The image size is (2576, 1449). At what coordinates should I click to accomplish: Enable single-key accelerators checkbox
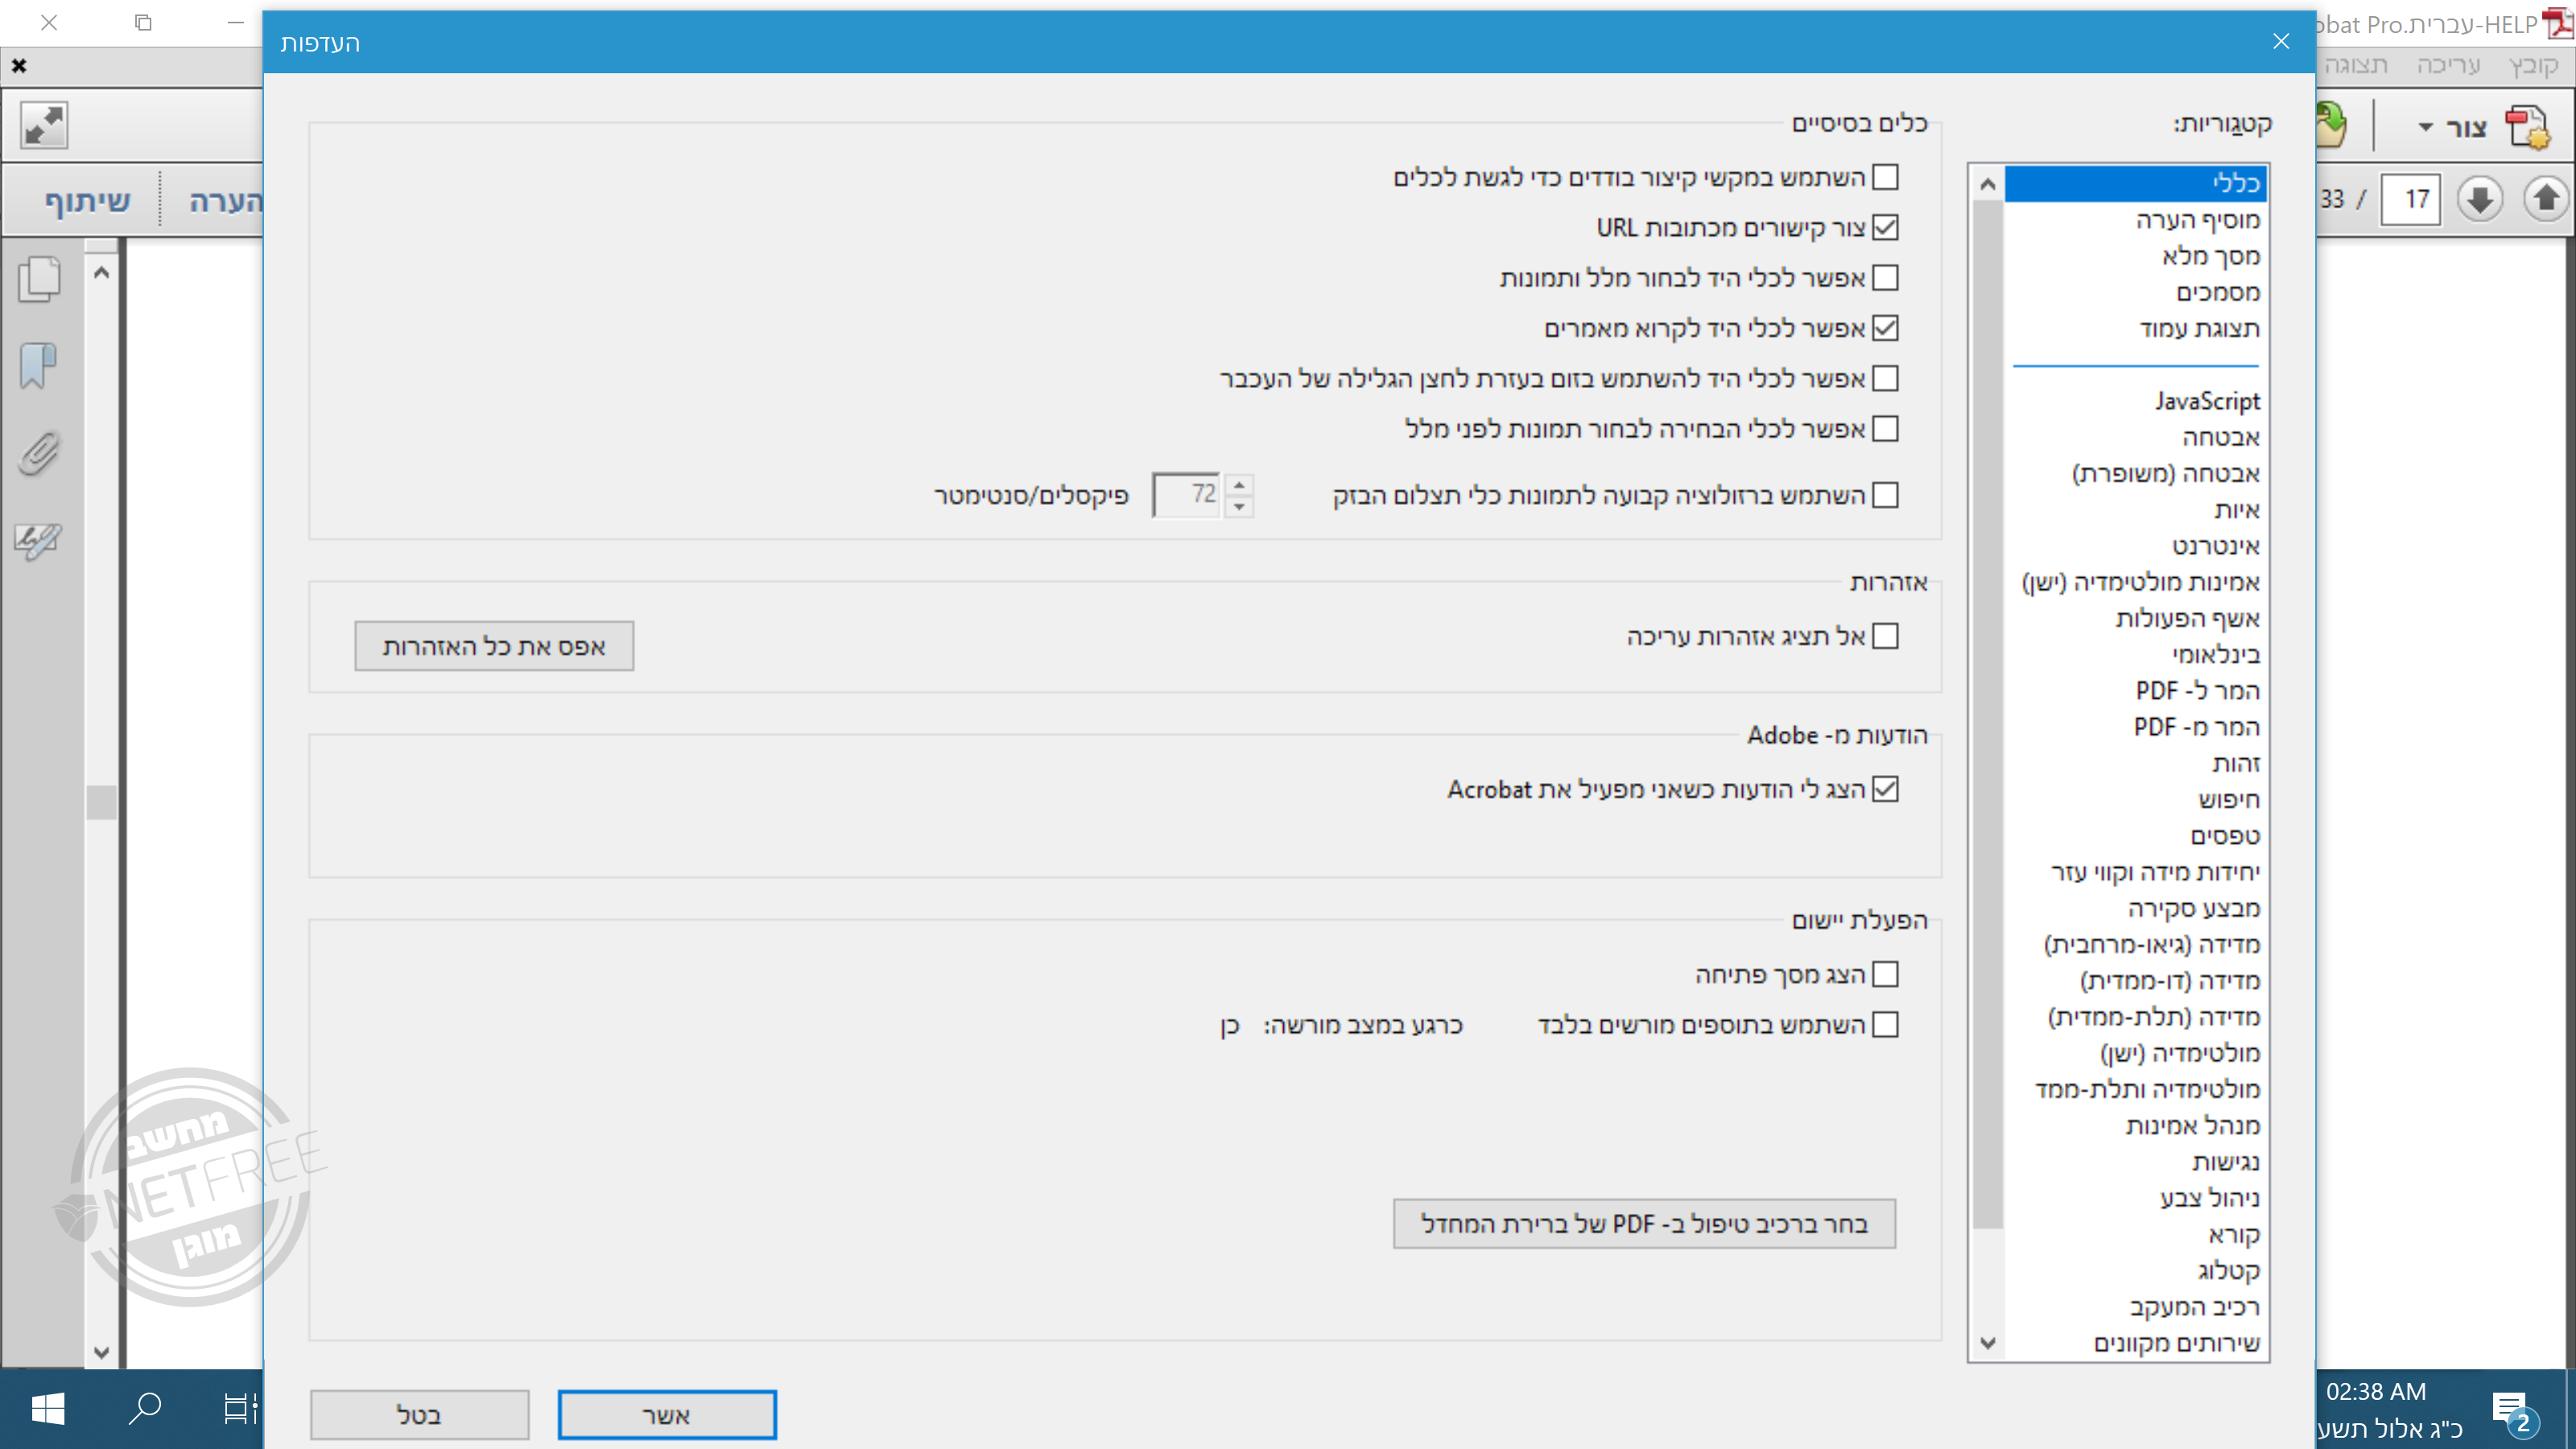(x=1885, y=177)
